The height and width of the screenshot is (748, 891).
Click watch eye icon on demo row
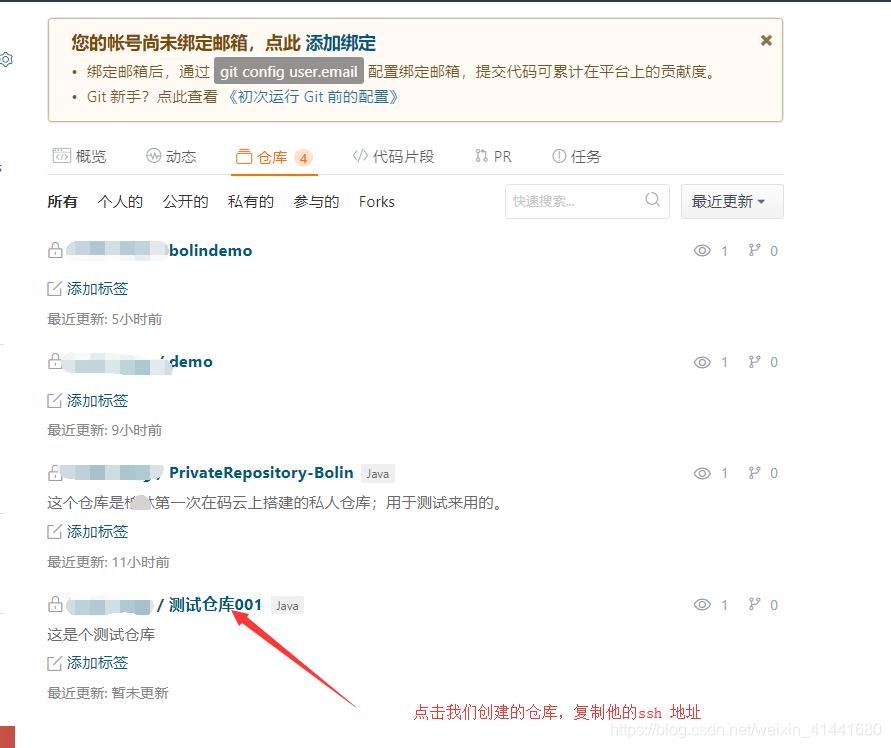tap(702, 362)
